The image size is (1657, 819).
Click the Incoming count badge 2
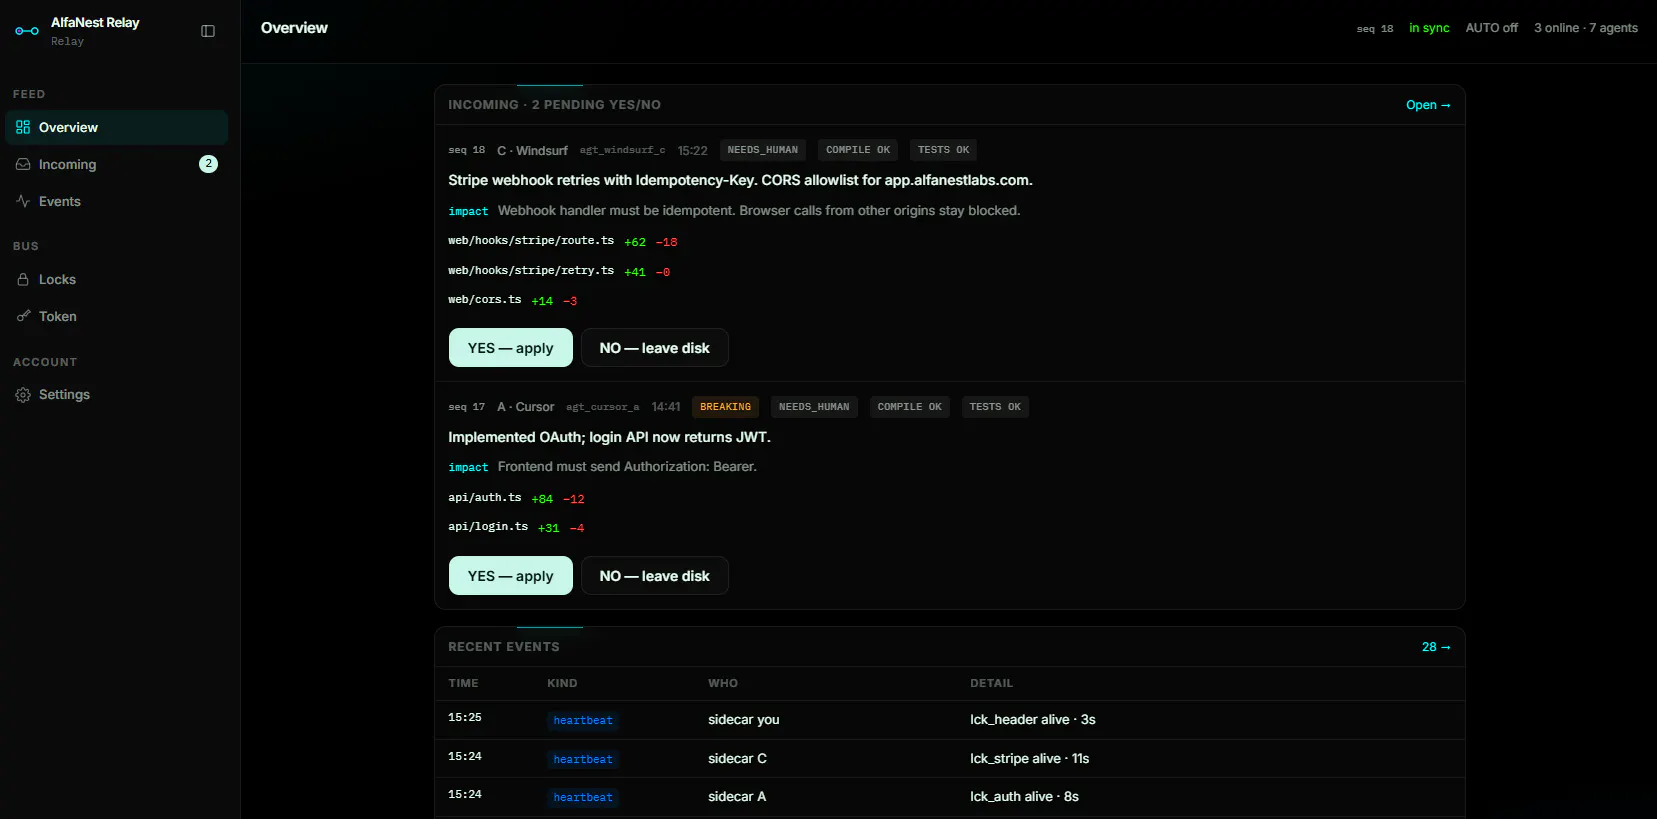(208, 164)
